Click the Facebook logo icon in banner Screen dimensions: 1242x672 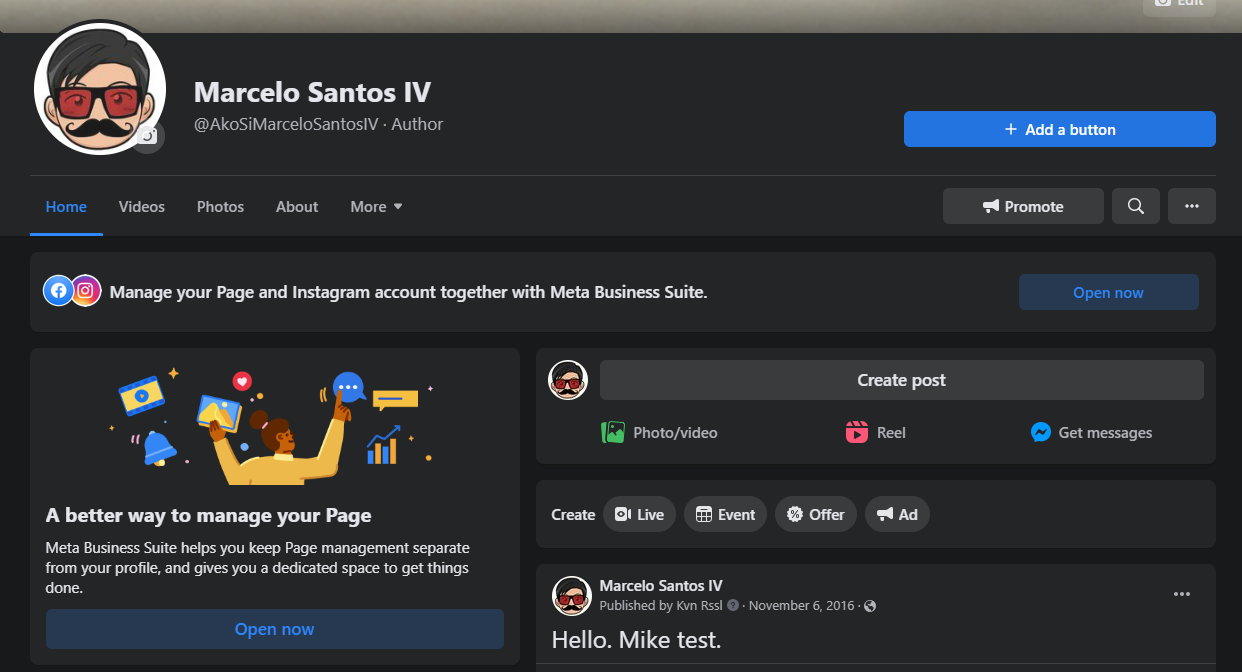59,291
